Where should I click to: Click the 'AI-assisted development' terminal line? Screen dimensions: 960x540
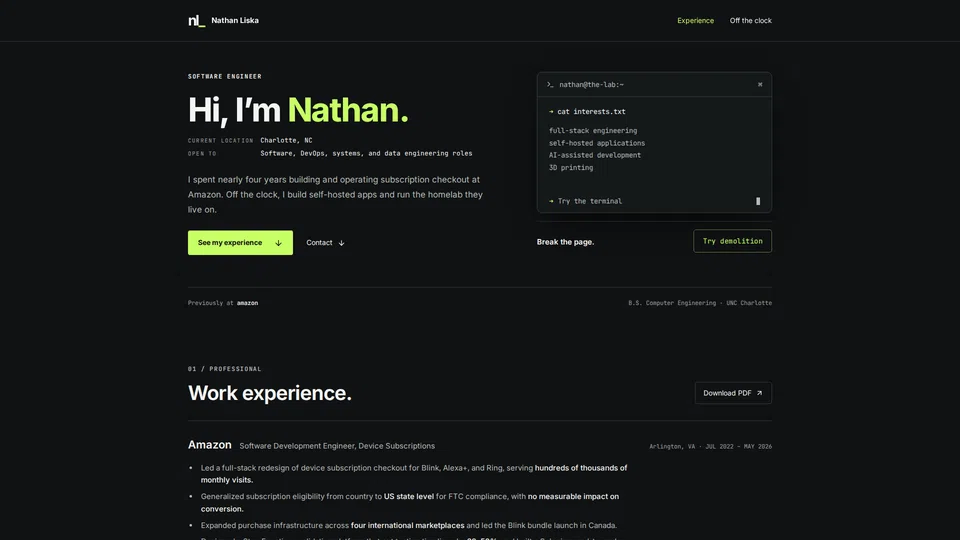(594, 155)
